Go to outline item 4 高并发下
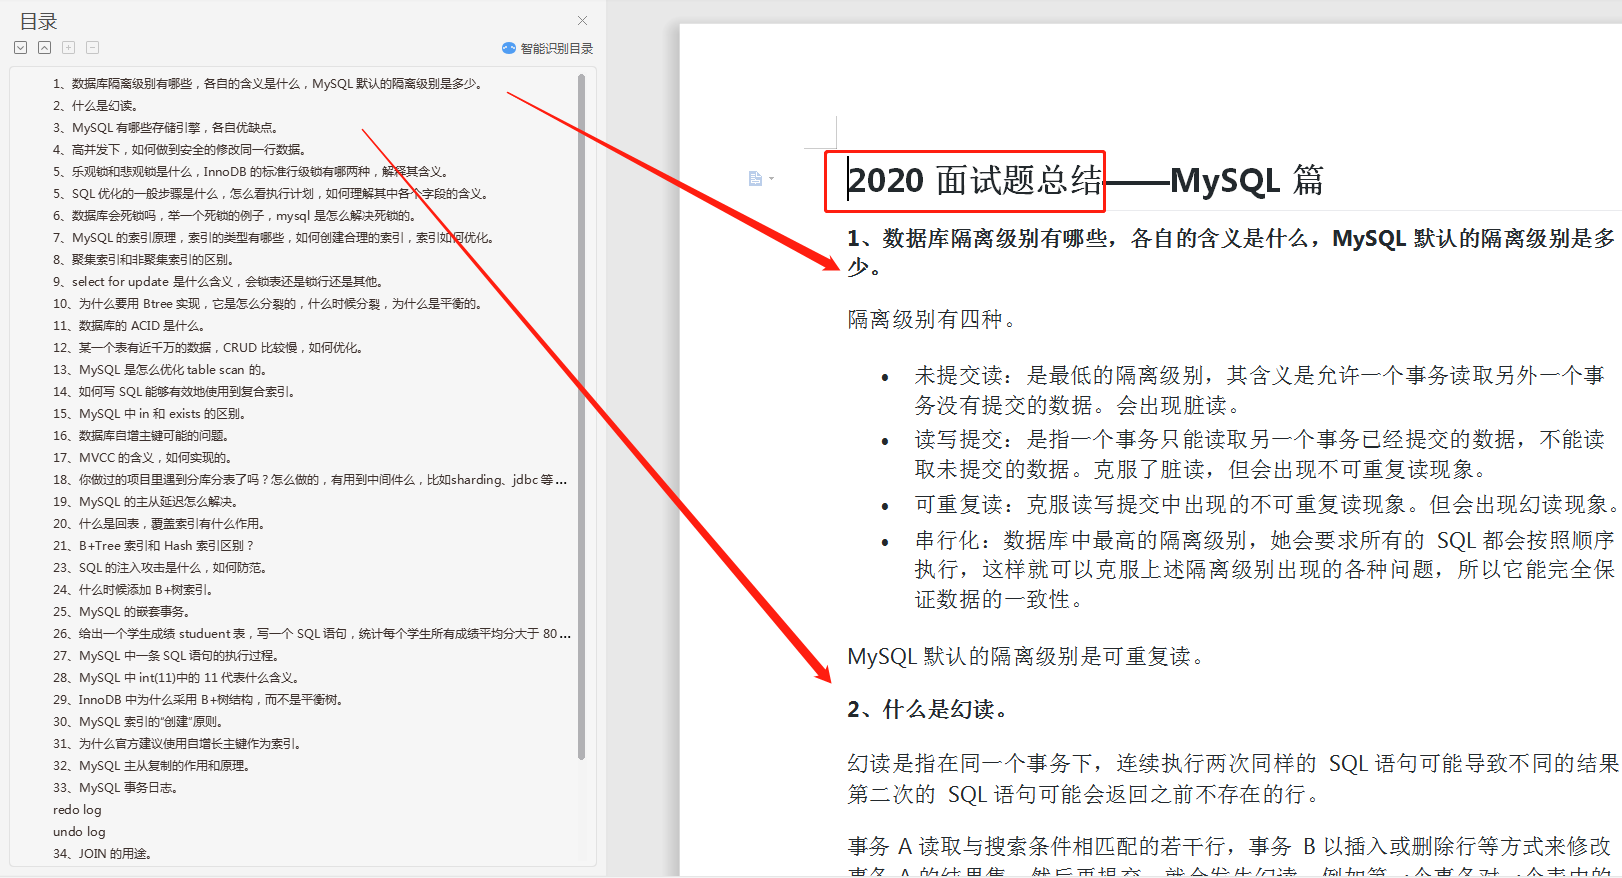This screenshot has height=878, width=1622. [179, 150]
